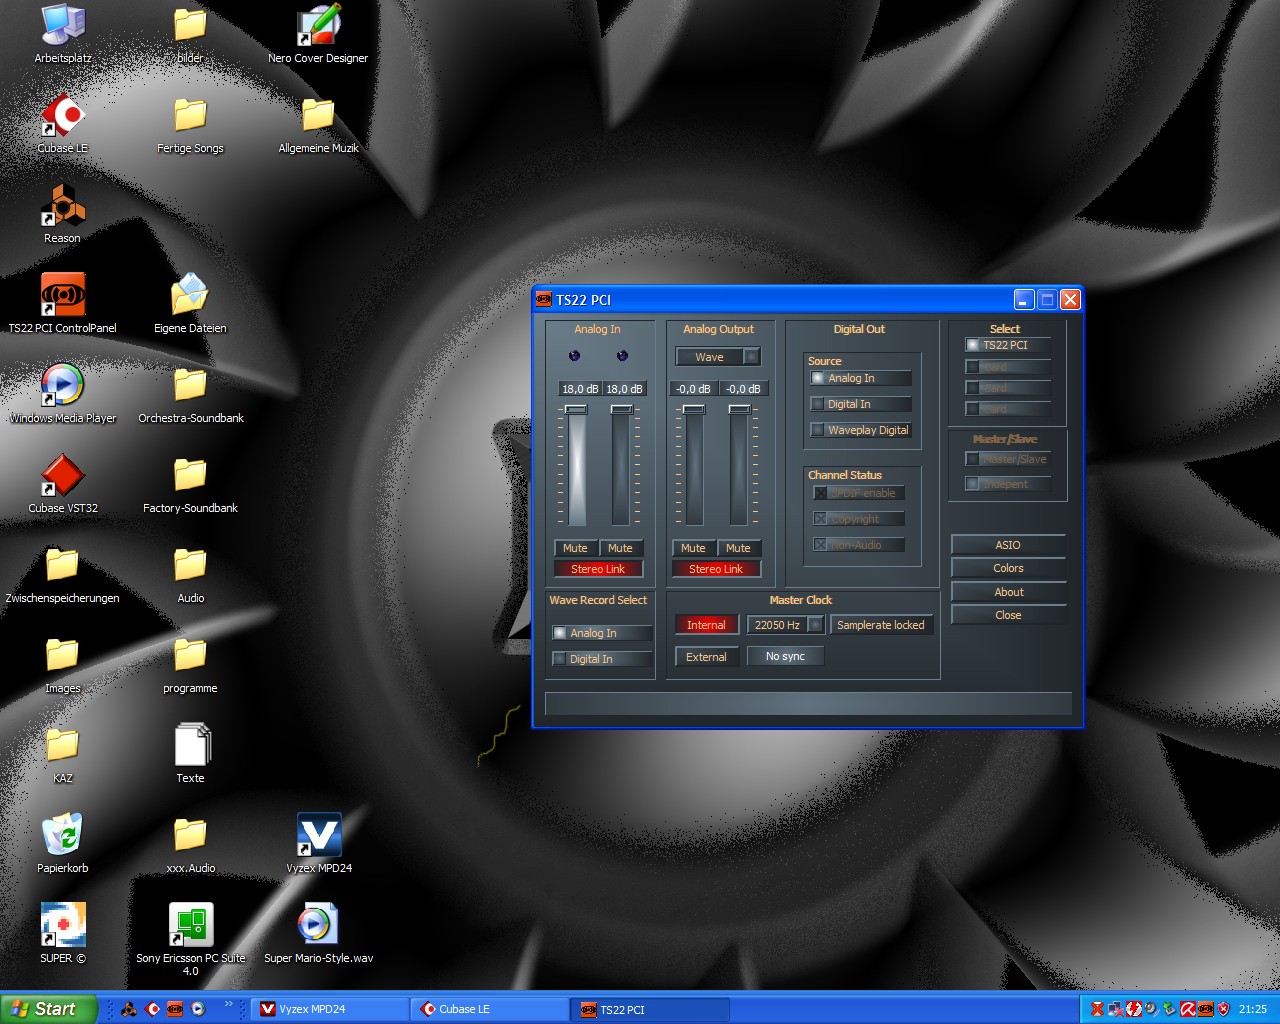Set Master Clock to Internal

pyautogui.click(x=706, y=625)
